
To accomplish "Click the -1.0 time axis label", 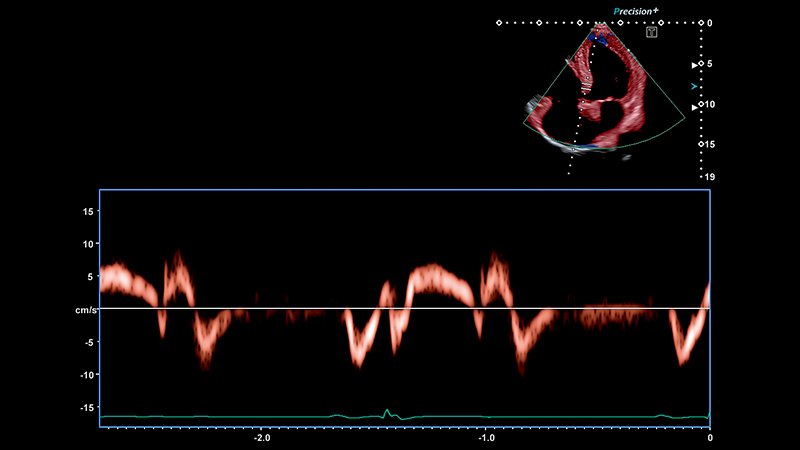I will point(486,438).
